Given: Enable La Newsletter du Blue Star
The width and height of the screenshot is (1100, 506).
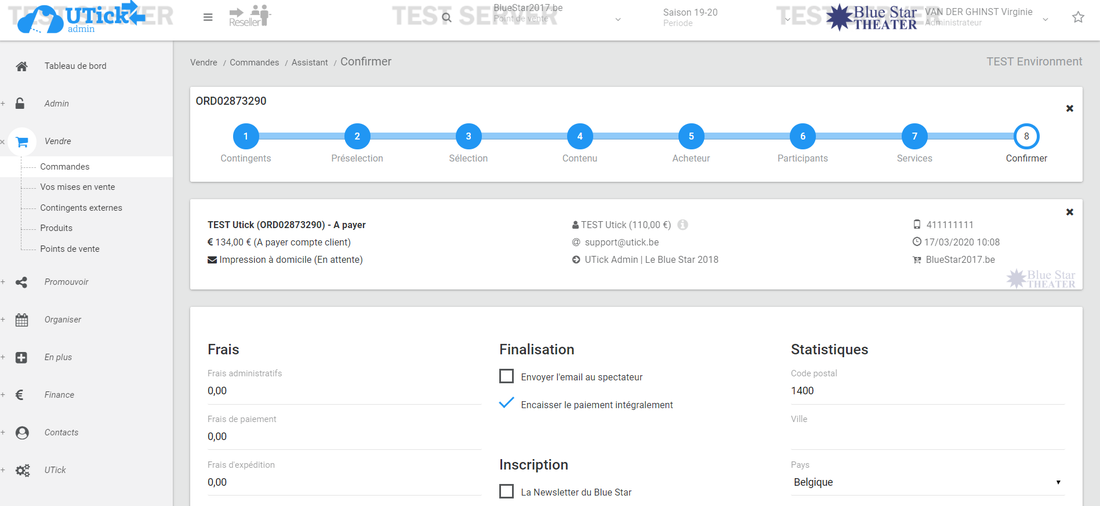Looking at the screenshot, I should [507, 492].
